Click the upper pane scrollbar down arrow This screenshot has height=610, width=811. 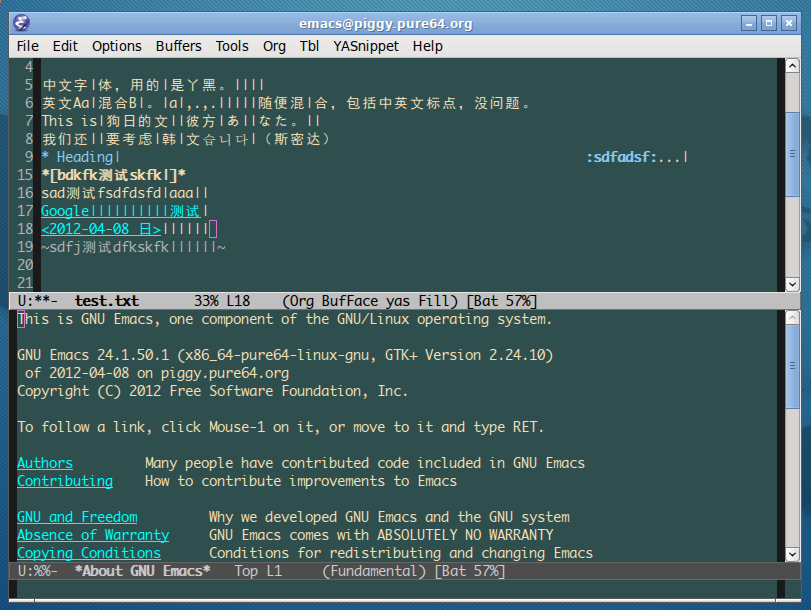[x=792, y=284]
